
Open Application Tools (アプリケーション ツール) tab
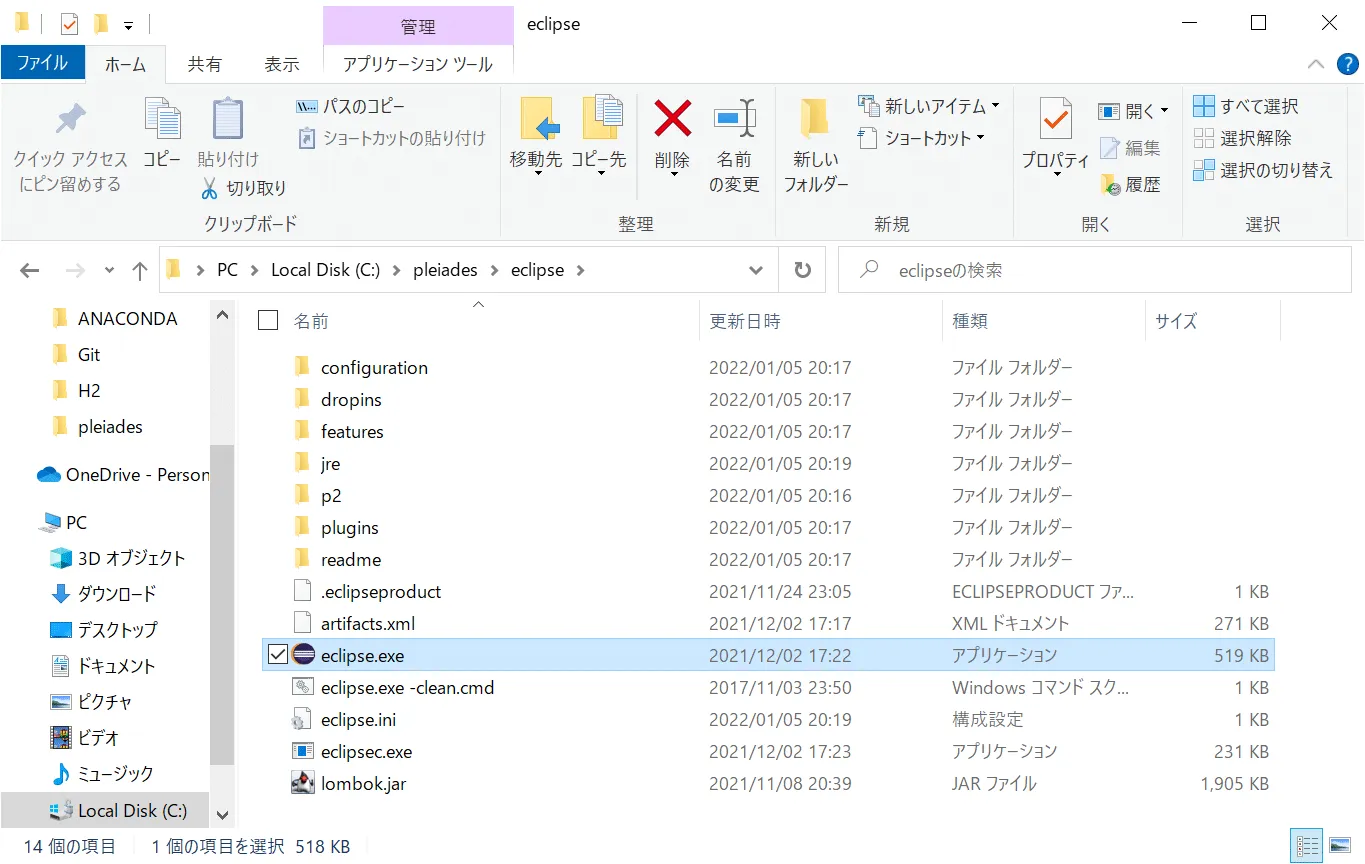[x=418, y=64]
